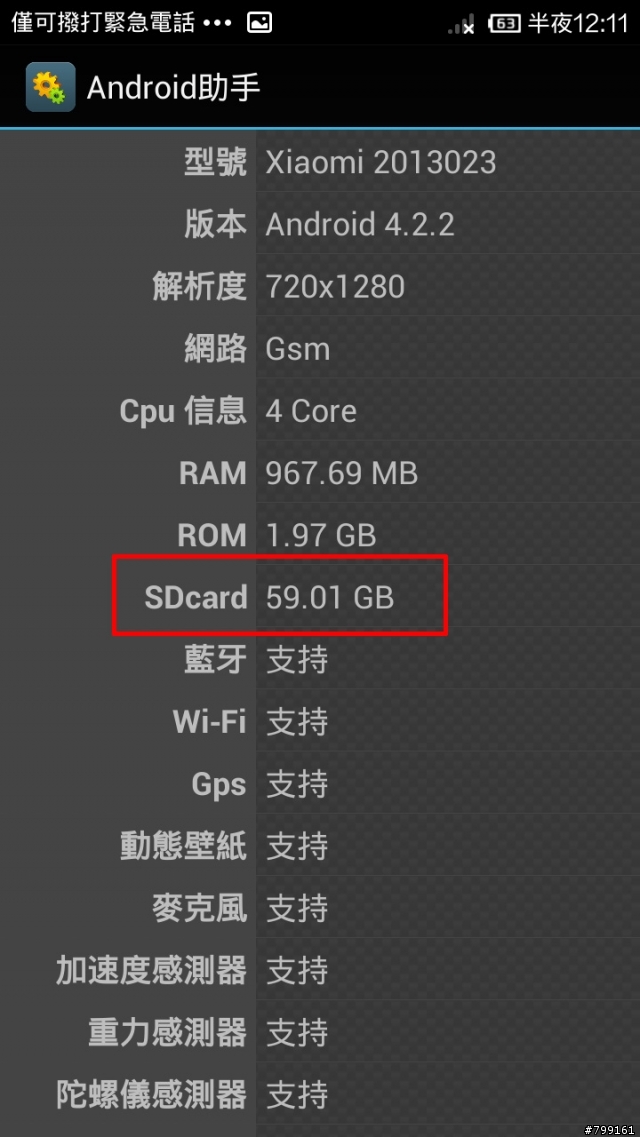Tap the picture notification icon in status bar
This screenshot has width=640, height=1138.
pos(259,23)
